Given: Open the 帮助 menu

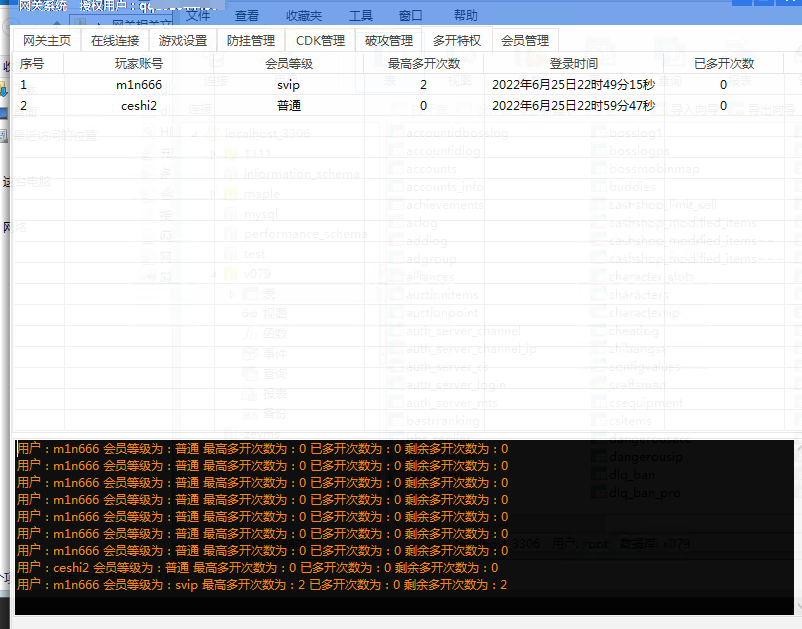Looking at the screenshot, I should coord(465,15).
